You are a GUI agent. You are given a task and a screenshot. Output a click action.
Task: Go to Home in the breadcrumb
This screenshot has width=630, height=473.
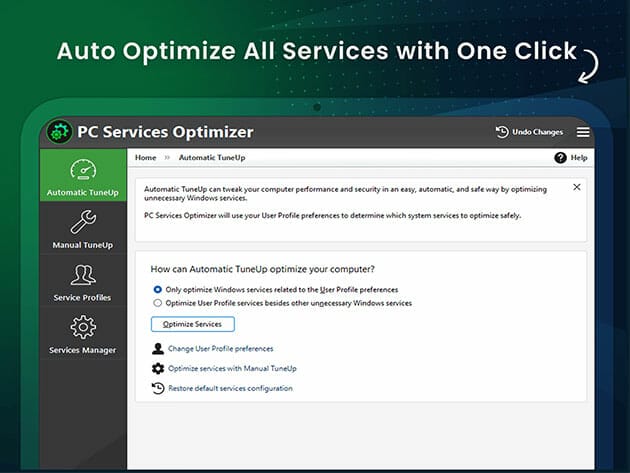pyautogui.click(x=146, y=158)
